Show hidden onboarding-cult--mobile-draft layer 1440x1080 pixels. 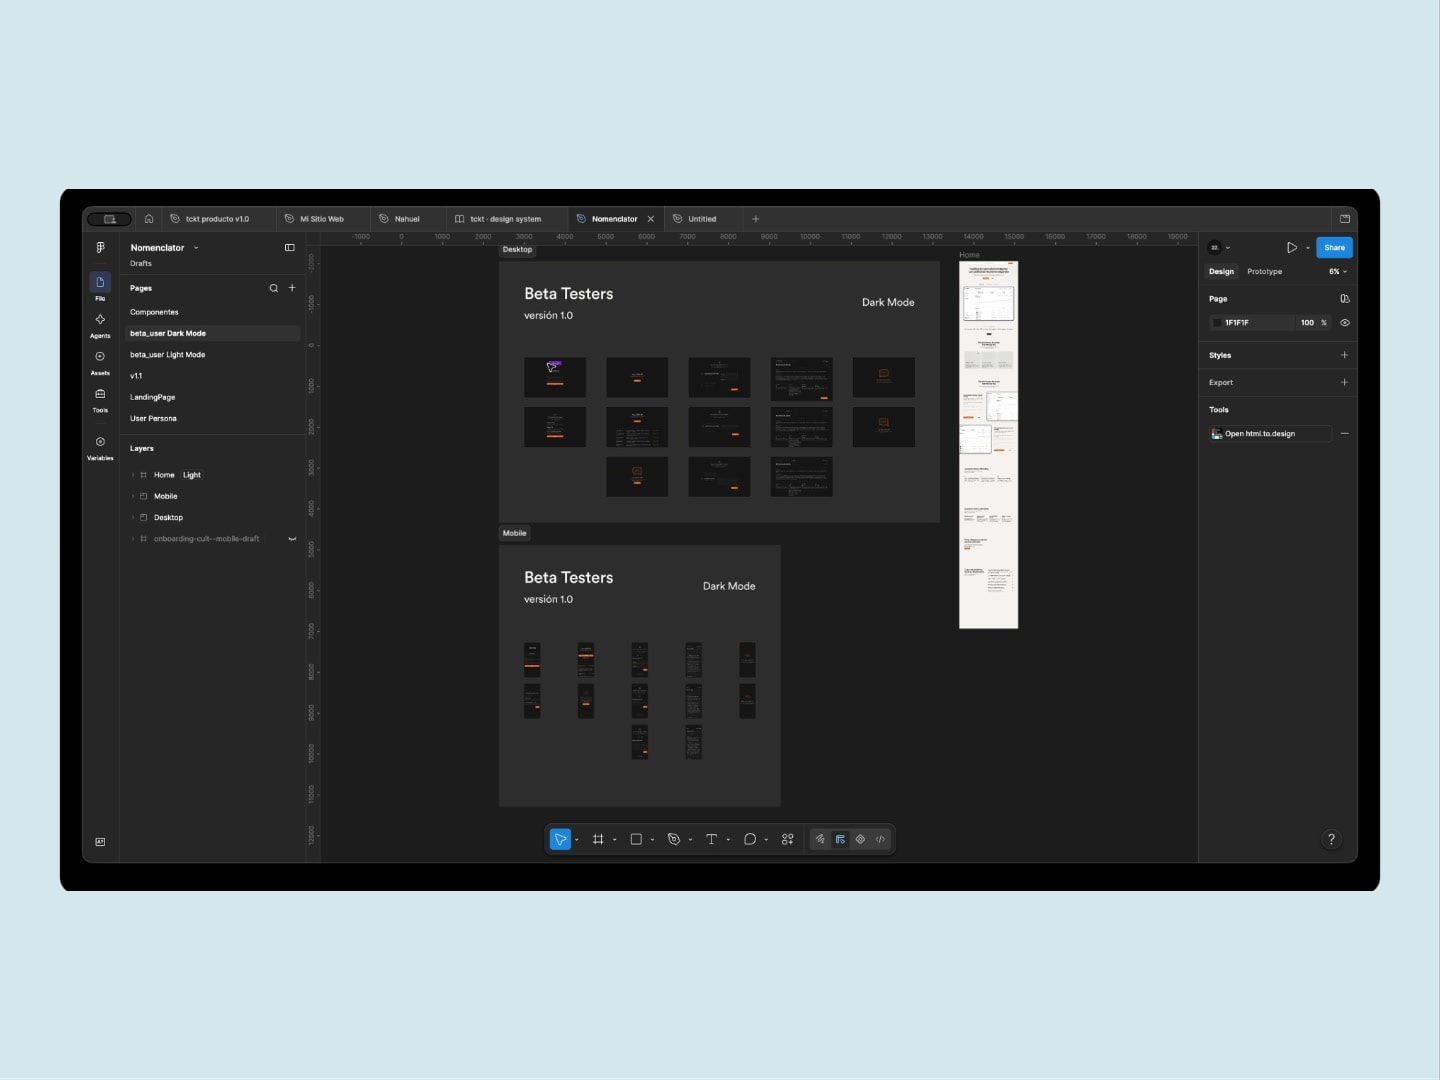click(x=292, y=539)
